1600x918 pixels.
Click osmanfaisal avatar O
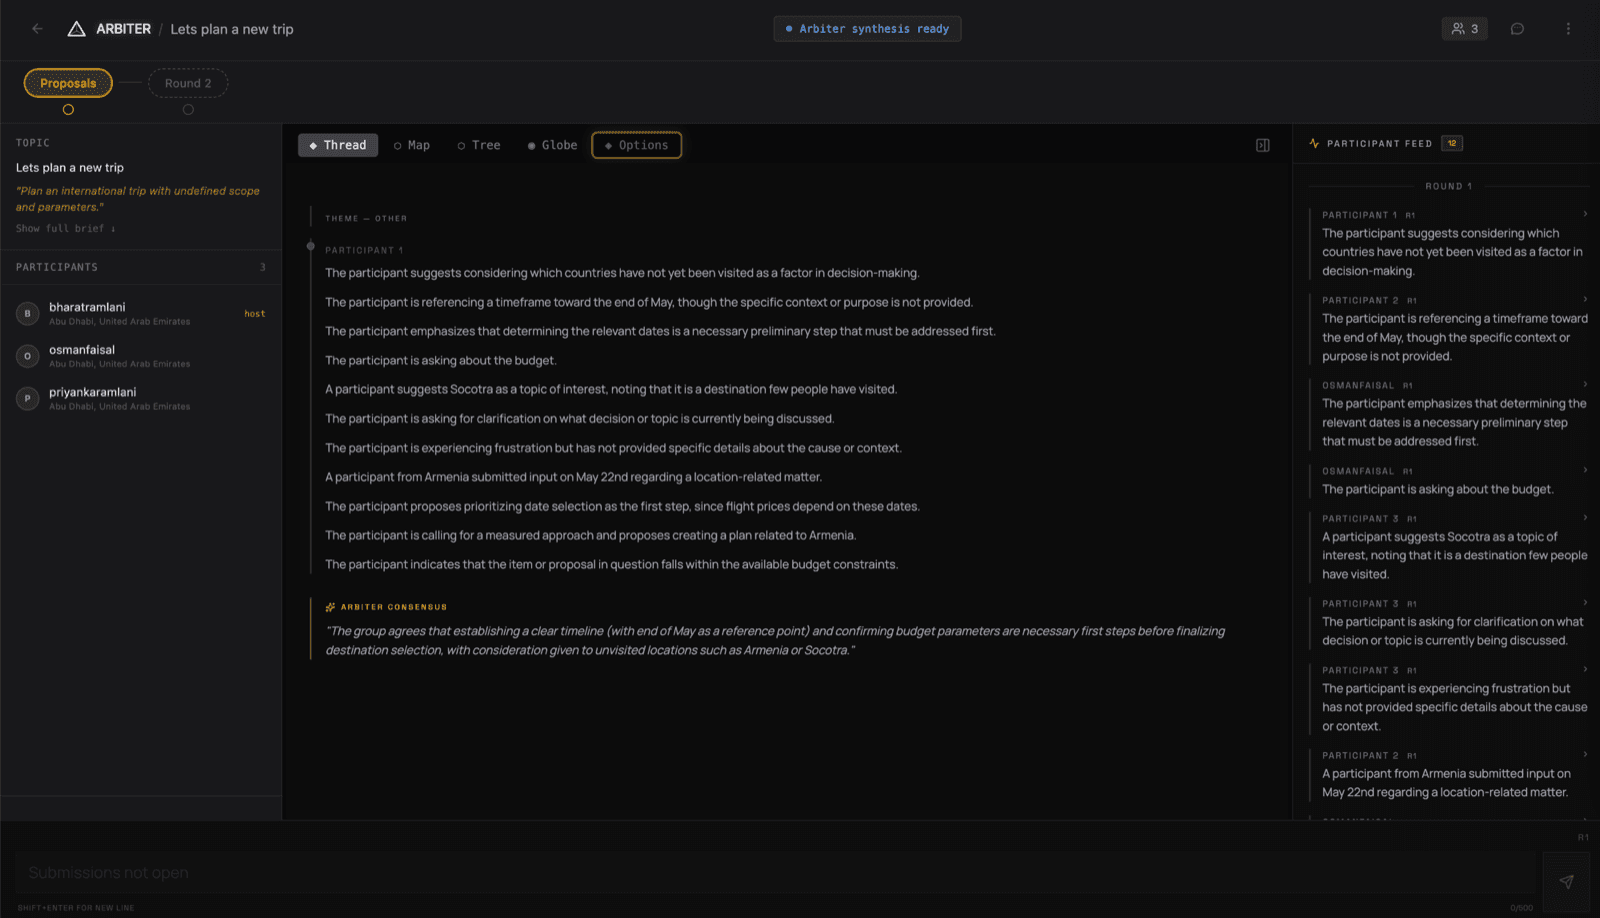(x=27, y=356)
